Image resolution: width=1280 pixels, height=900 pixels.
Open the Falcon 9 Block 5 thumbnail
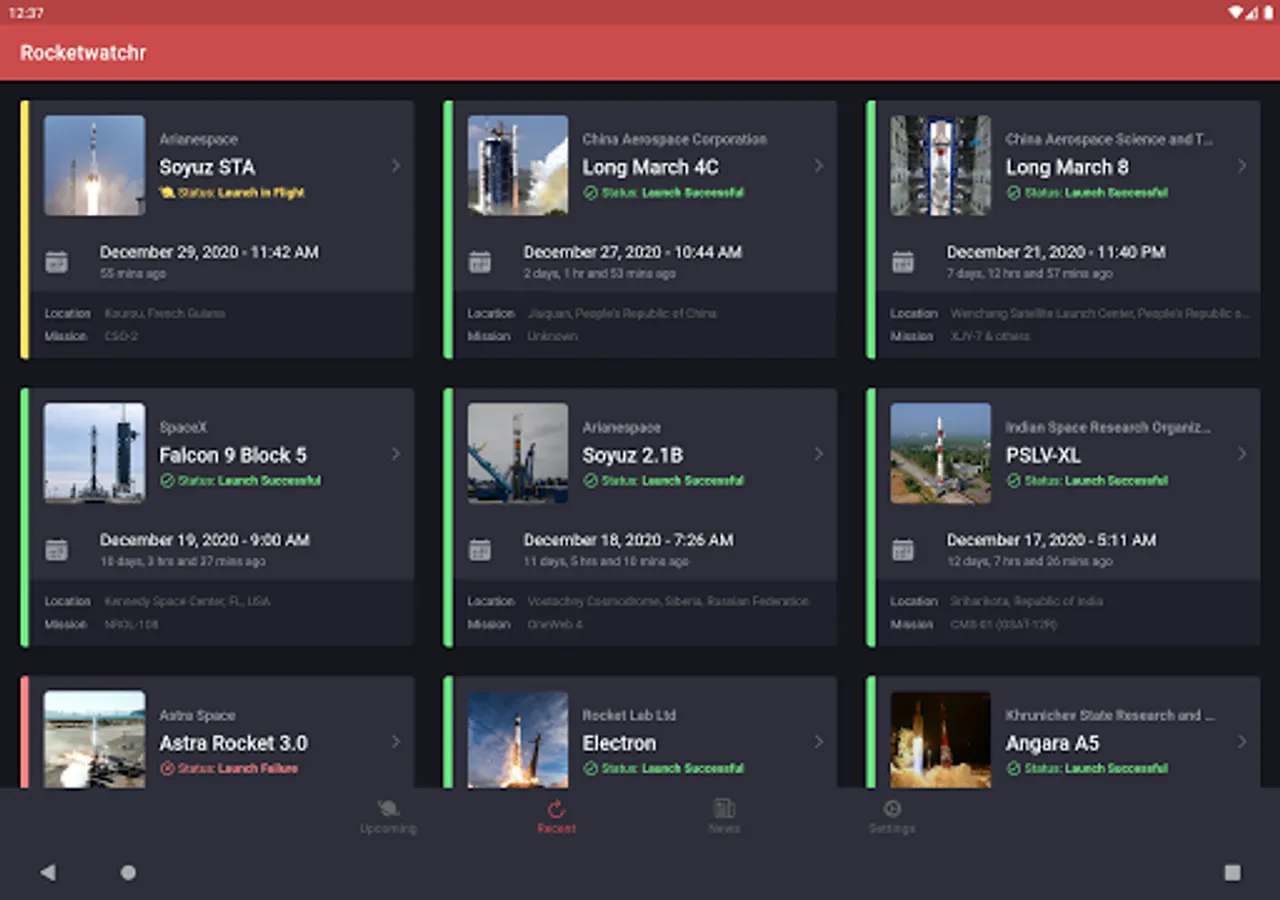click(x=94, y=453)
